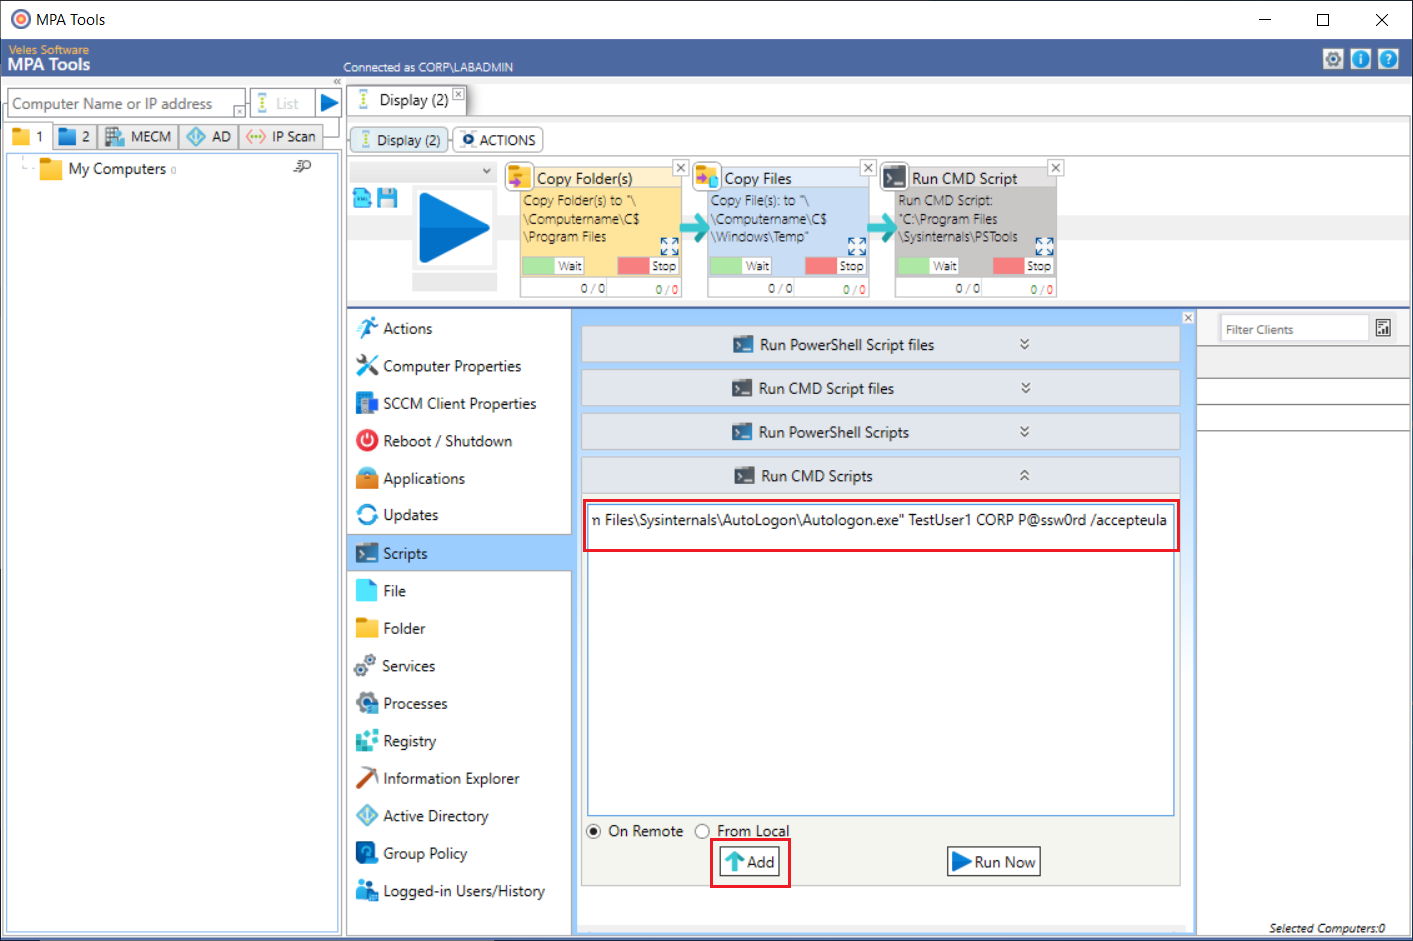The width and height of the screenshot is (1413, 941).
Task: Run the connect arrow beside List
Action: coord(329,103)
